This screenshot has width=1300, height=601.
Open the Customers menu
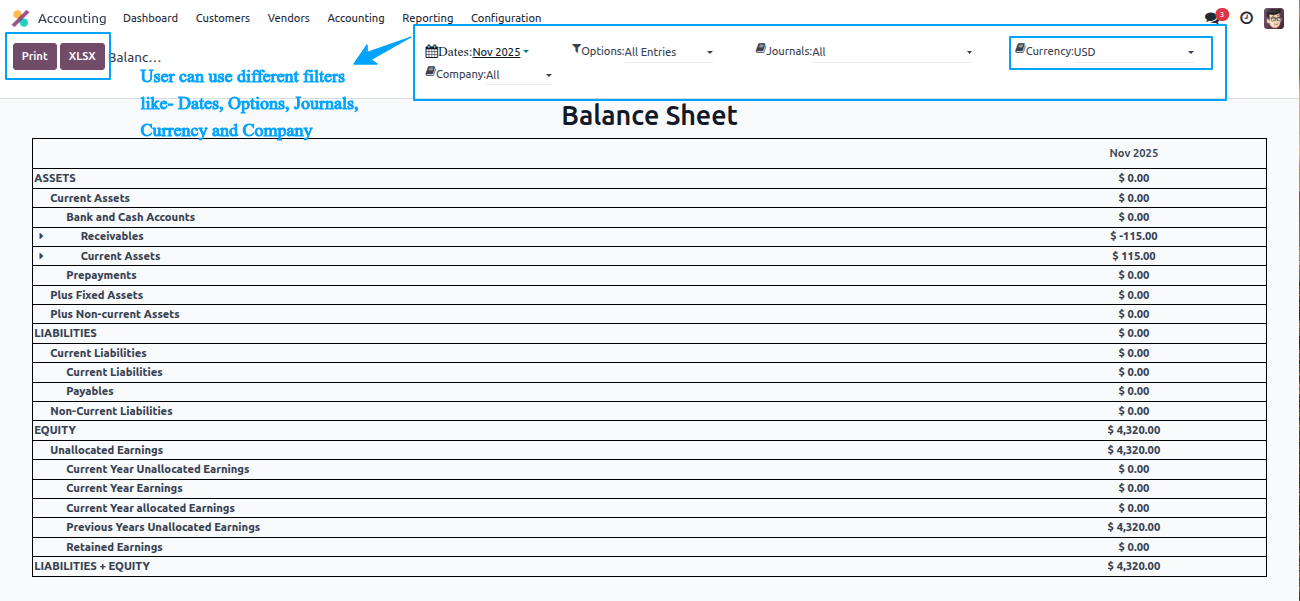223,18
